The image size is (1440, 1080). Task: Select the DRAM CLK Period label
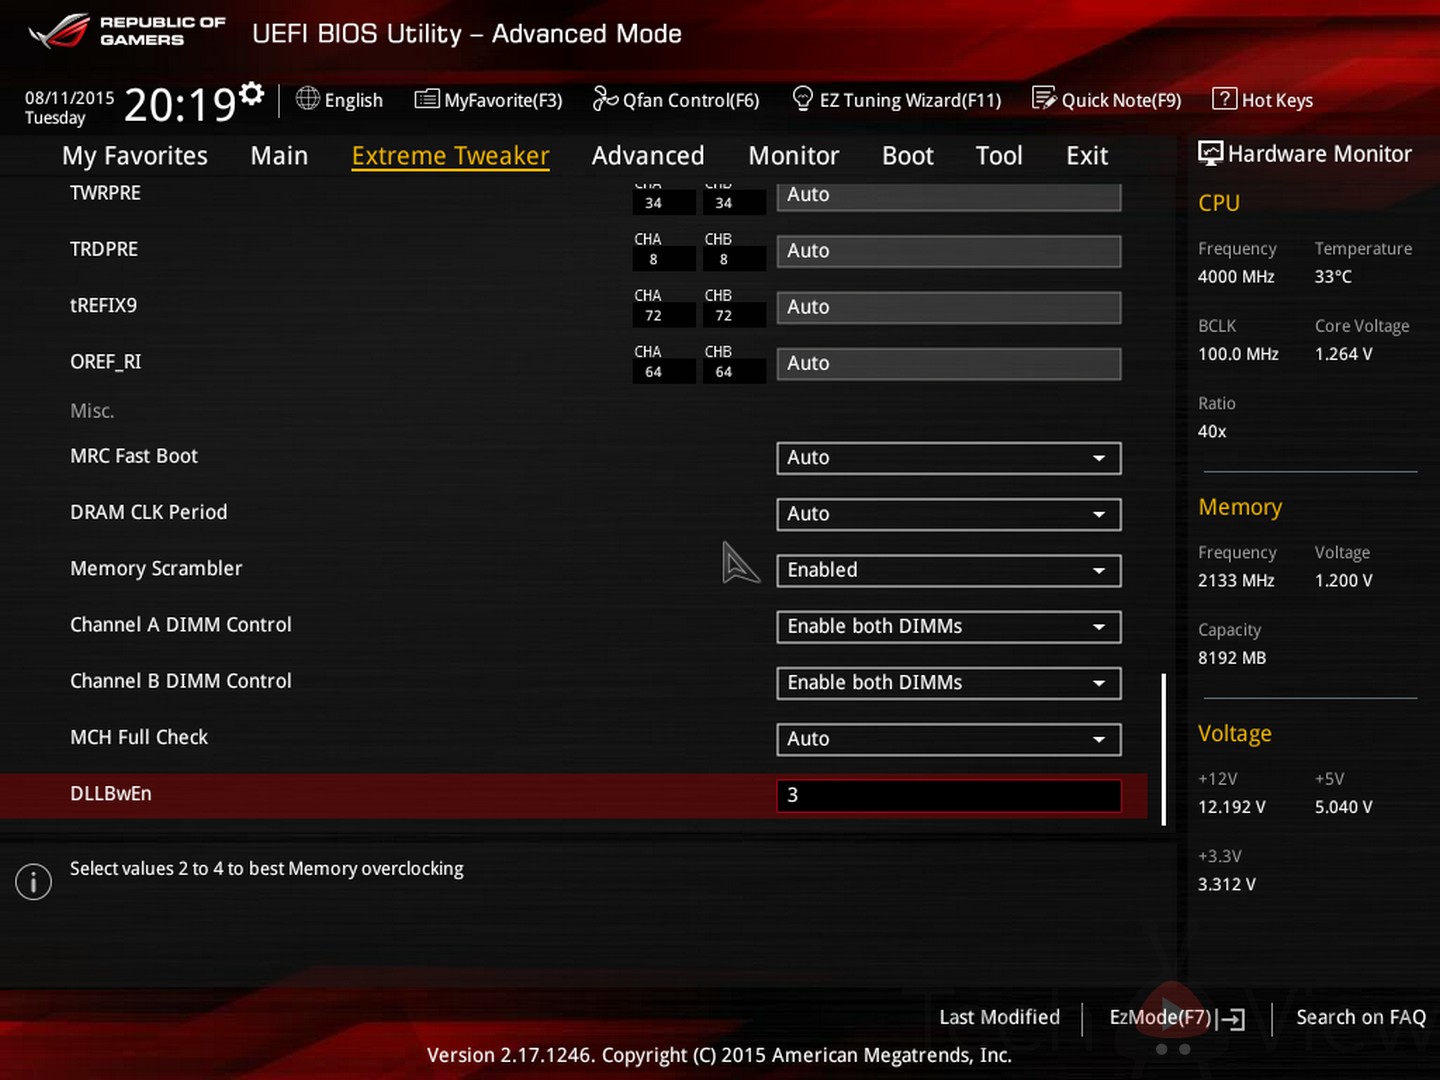tap(149, 512)
